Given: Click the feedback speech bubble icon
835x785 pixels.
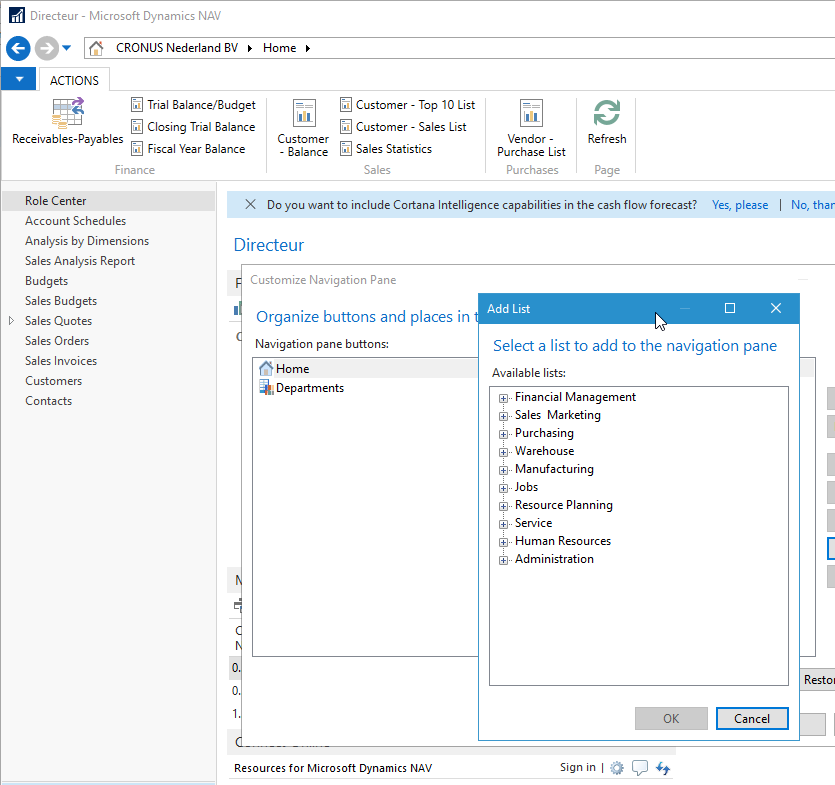Looking at the screenshot, I should tap(640, 768).
